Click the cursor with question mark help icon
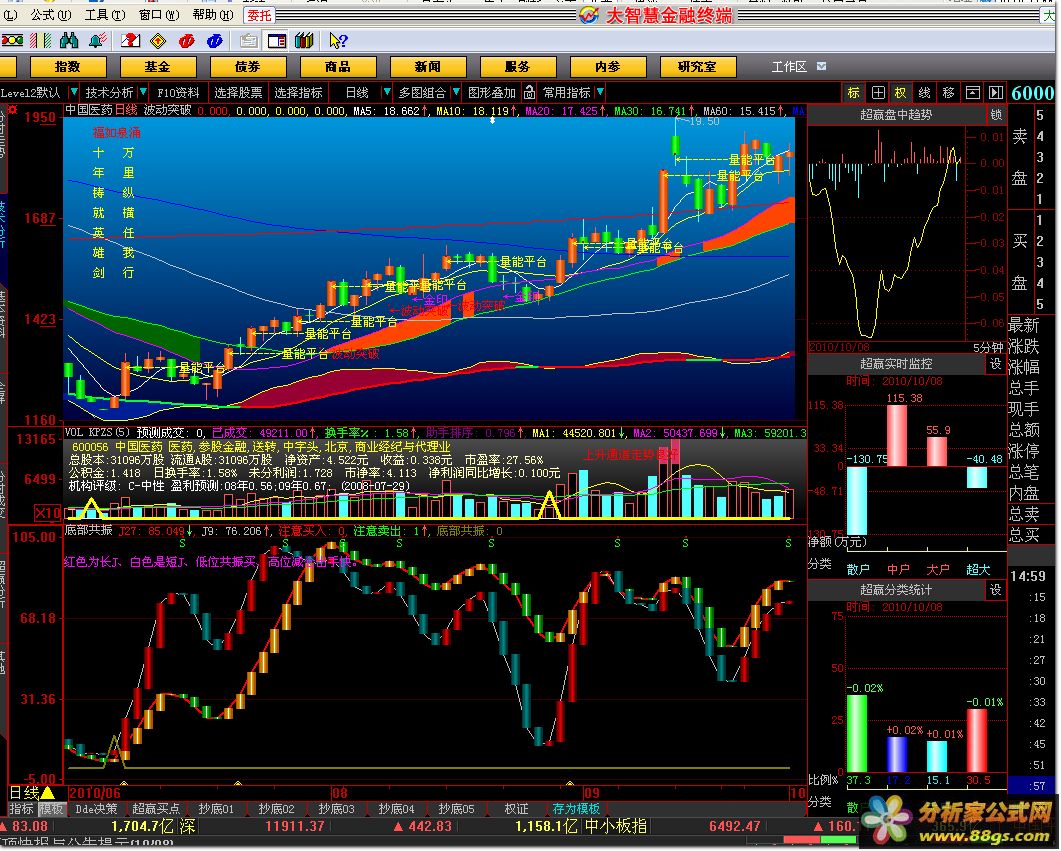 338,41
